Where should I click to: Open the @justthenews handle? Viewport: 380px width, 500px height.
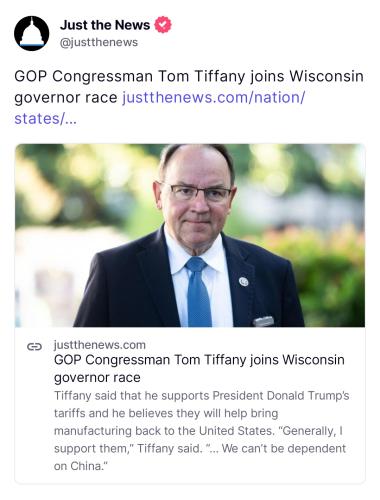(x=99, y=42)
